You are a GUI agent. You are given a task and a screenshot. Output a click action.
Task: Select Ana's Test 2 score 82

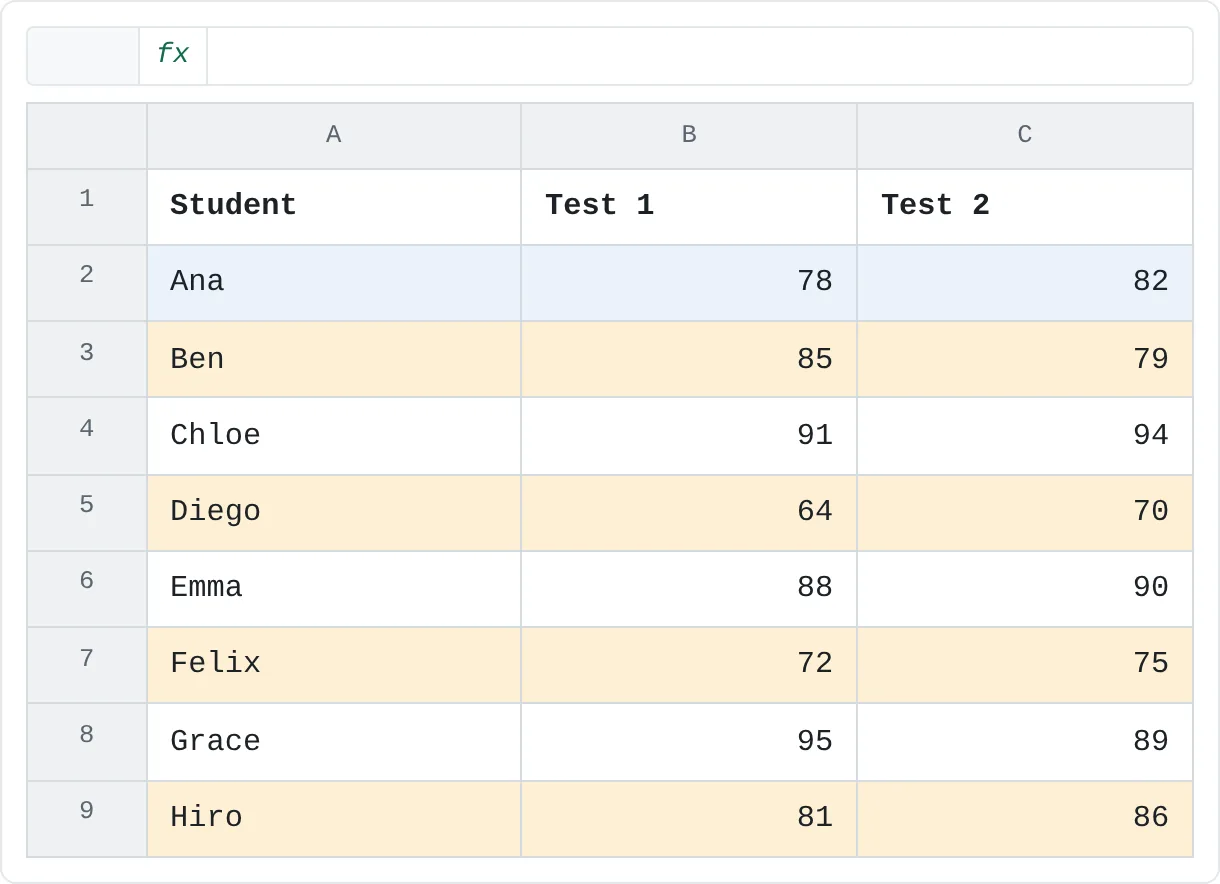click(1025, 283)
